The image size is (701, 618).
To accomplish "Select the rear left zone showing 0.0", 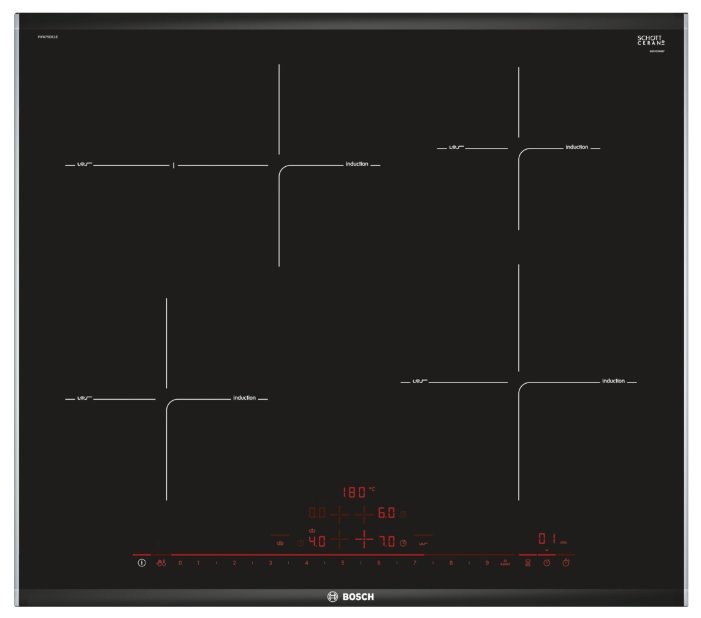I will (316, 514).
